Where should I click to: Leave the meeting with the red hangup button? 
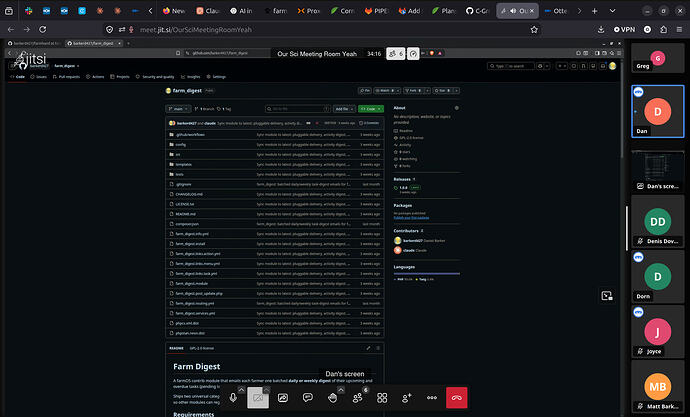point(456,398)
